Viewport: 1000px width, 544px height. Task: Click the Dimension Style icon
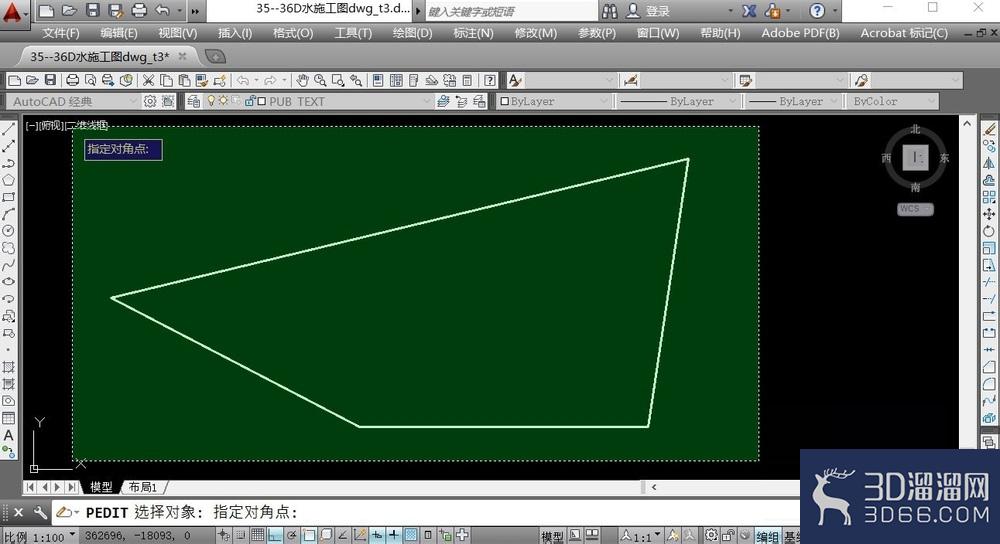[x=631, y=80]
